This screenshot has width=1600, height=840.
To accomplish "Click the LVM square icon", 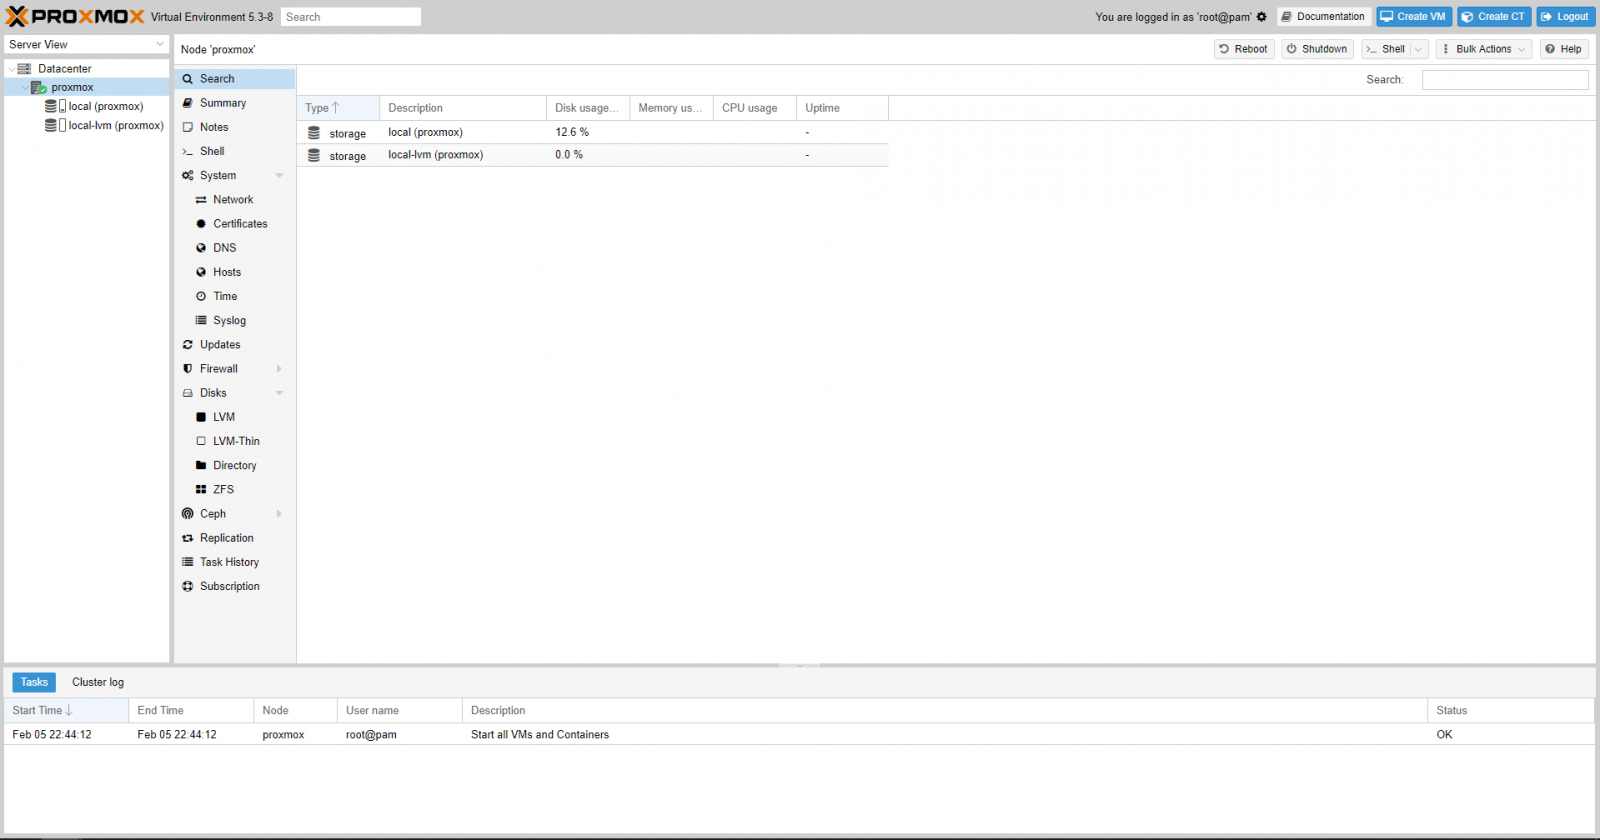I will 201,417.
